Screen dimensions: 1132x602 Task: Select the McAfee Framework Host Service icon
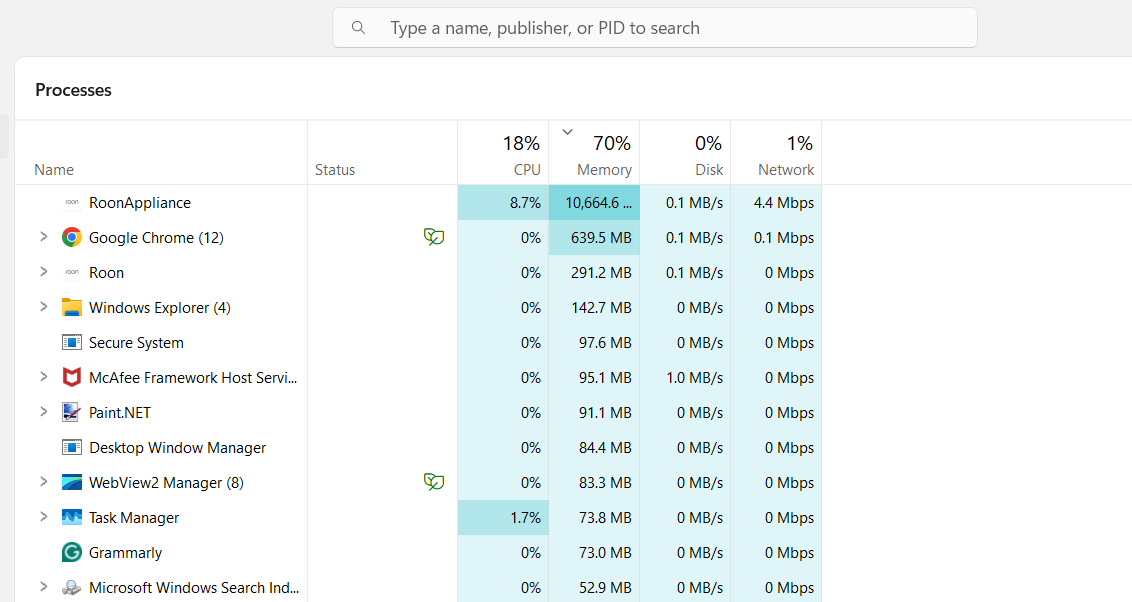(71, 378)
